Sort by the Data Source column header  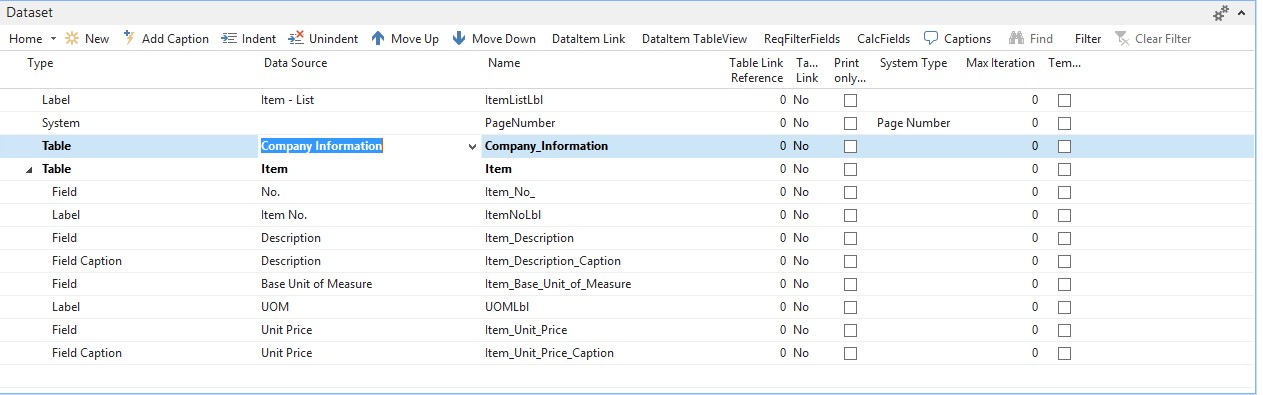click(x=295, y=63)
